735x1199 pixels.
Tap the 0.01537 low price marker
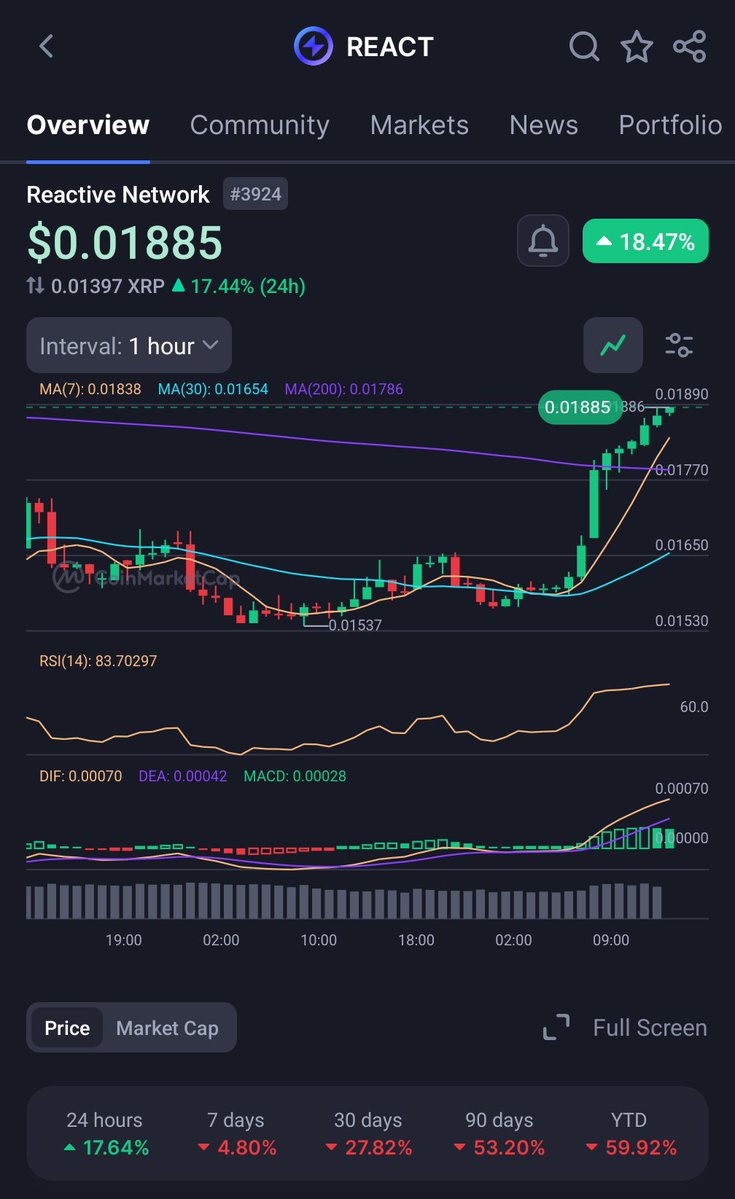coord(355,625)
